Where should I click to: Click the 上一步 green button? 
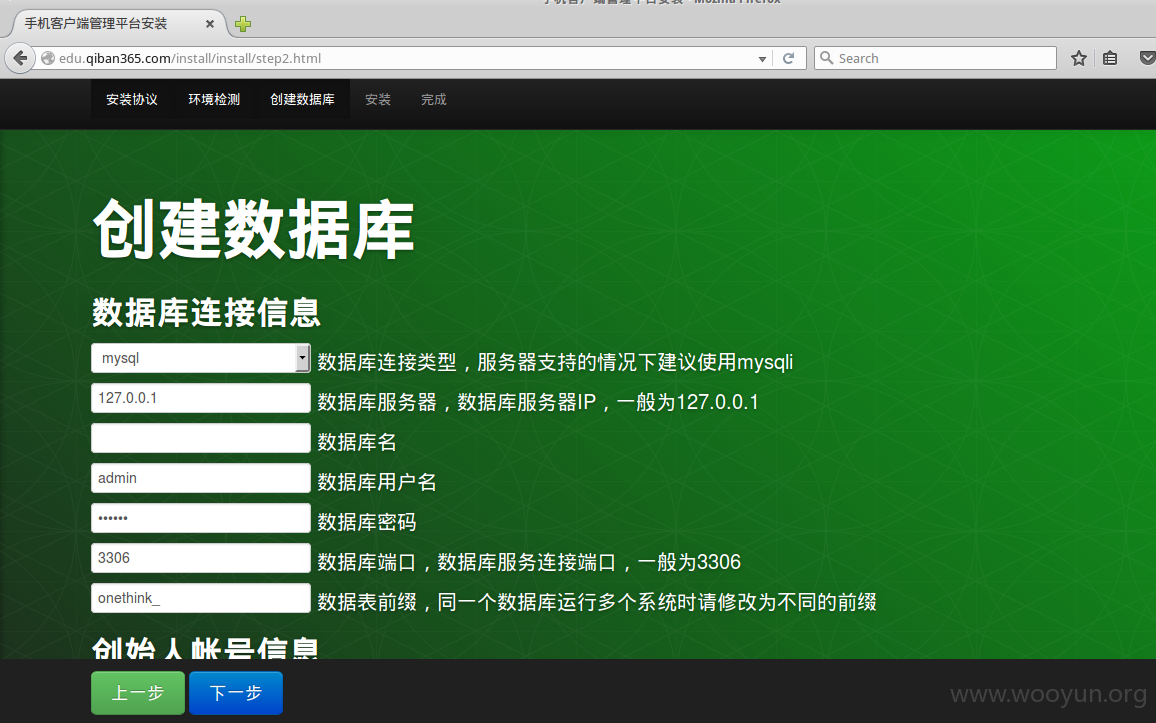point(138,693)
